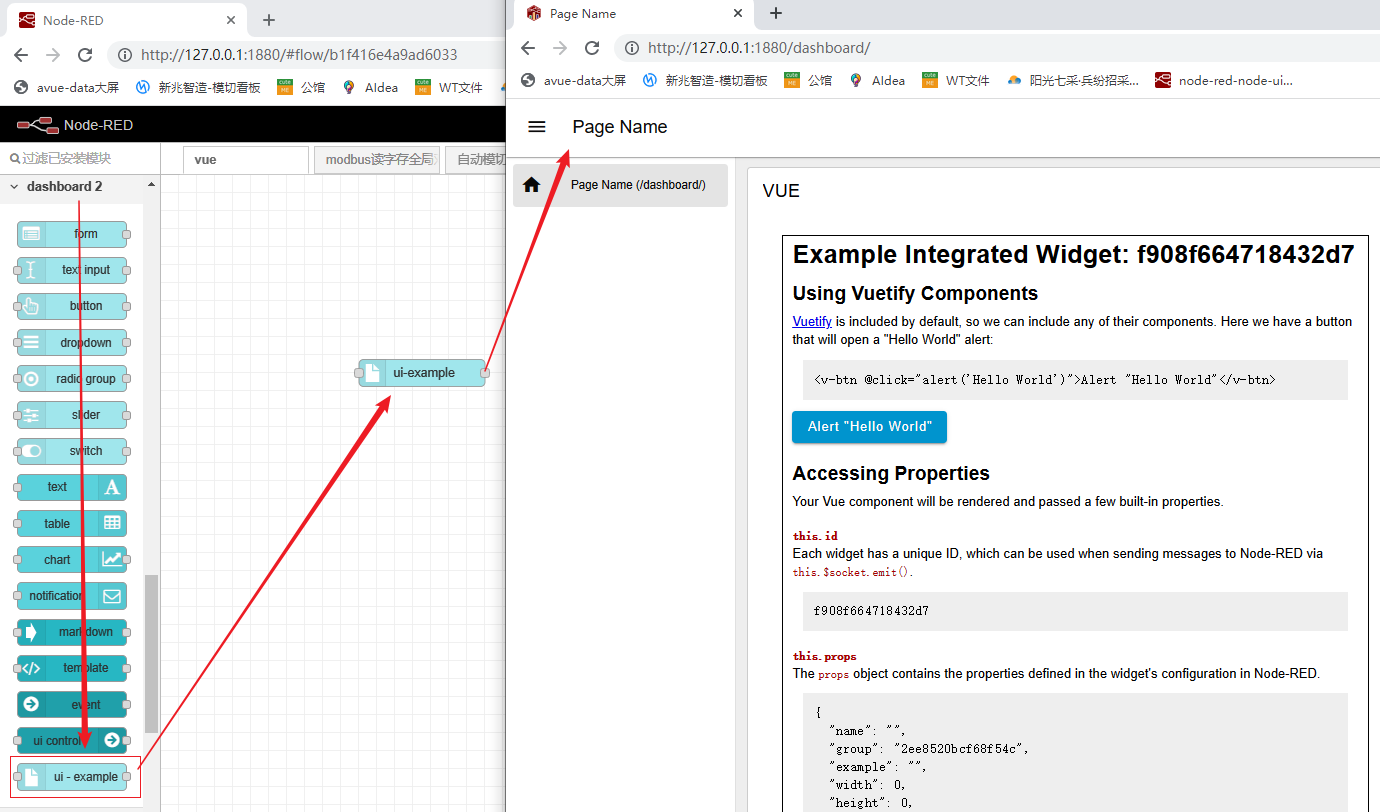The height and width of the screenshot is (812, 1380).
Task: Select the template node in the palette
Action: (72, 668)
